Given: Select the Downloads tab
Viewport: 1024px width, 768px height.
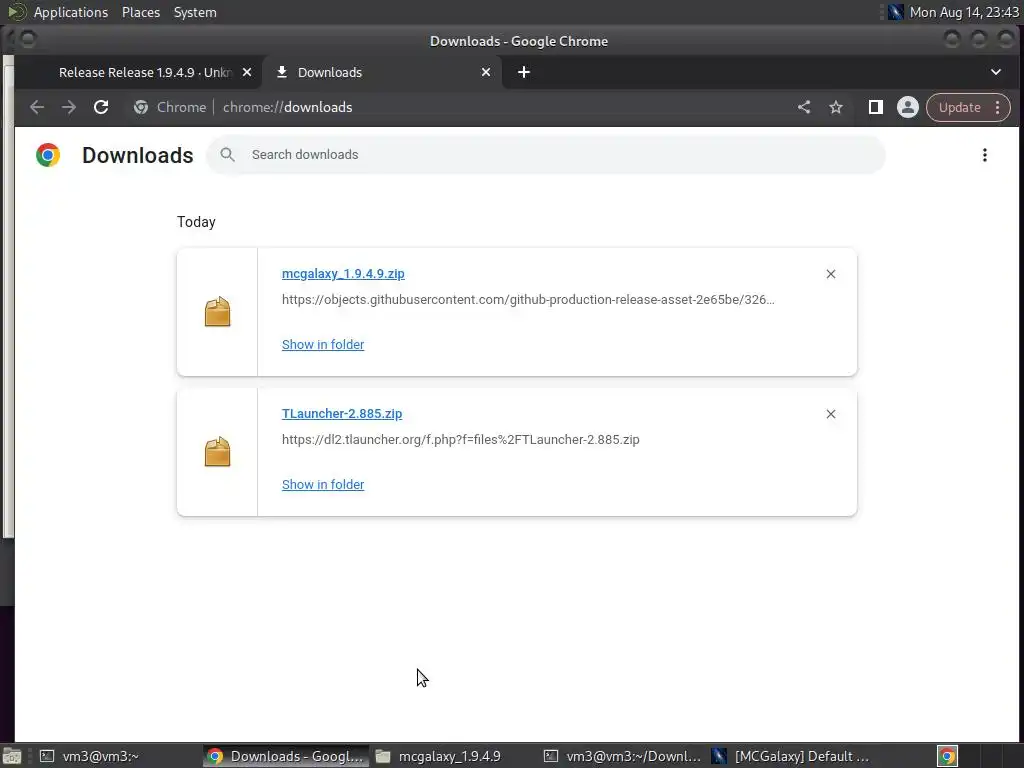Looking at the screenshot, I should tap(382, 72).
